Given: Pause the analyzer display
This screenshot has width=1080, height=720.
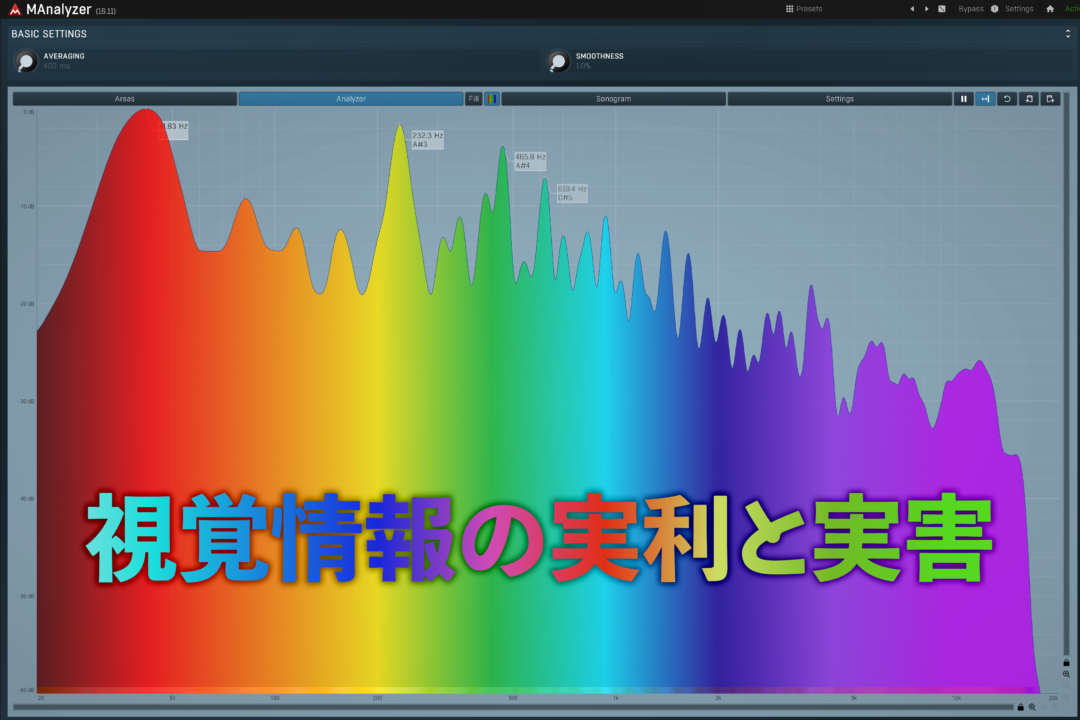Looking at the screenshot, I should point(964,99).
